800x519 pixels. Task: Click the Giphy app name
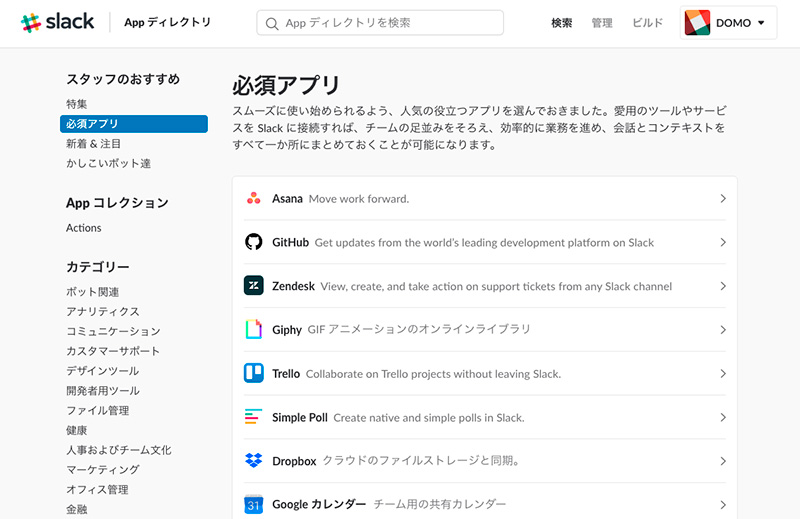[287, 330]
